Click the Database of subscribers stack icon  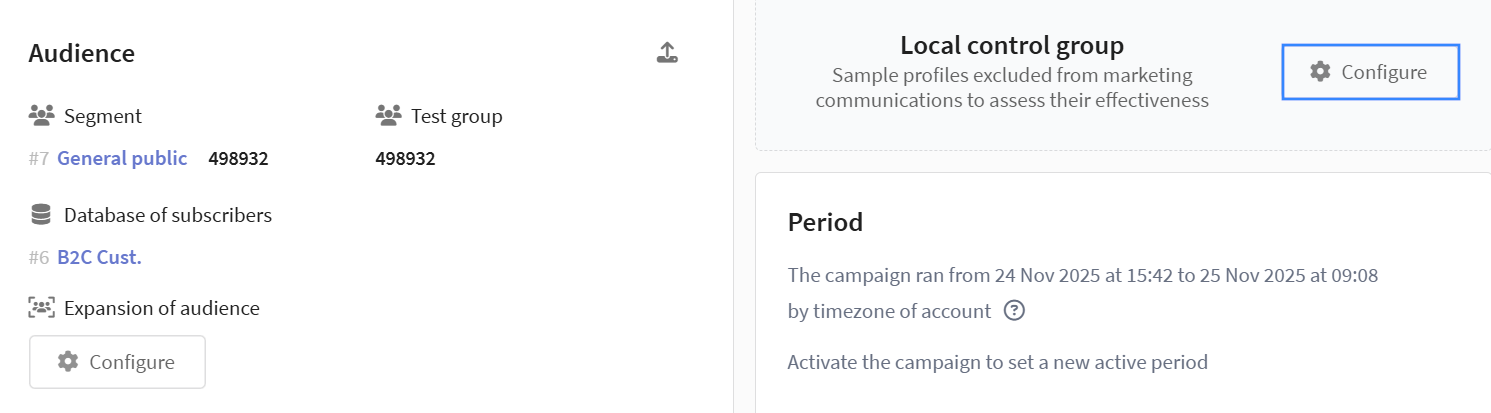[x=41, y=215]
